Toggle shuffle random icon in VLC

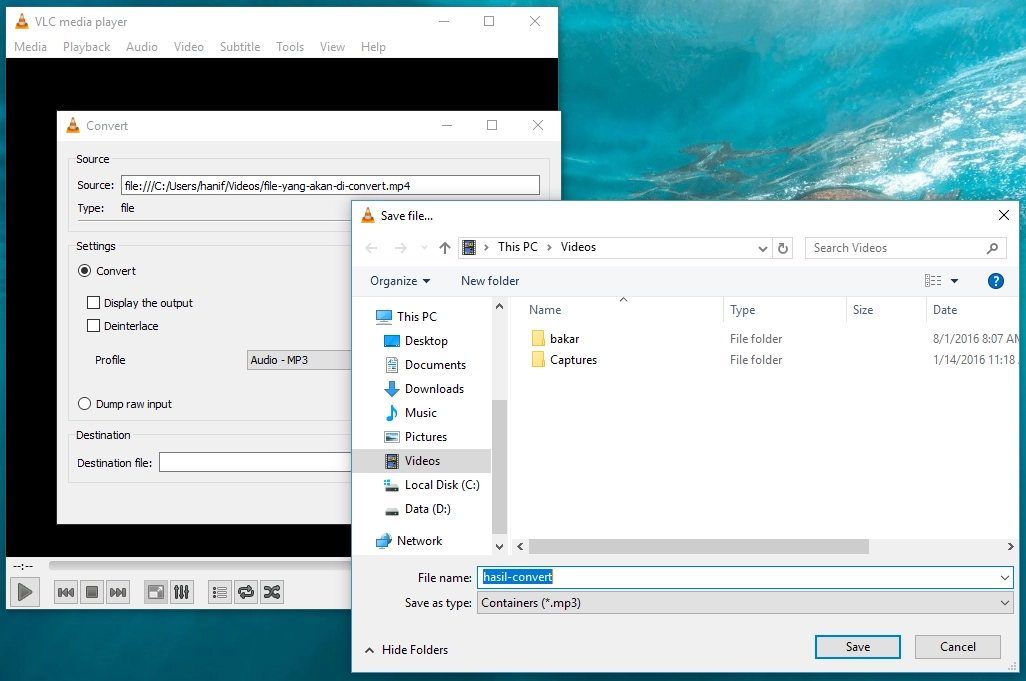272,593
